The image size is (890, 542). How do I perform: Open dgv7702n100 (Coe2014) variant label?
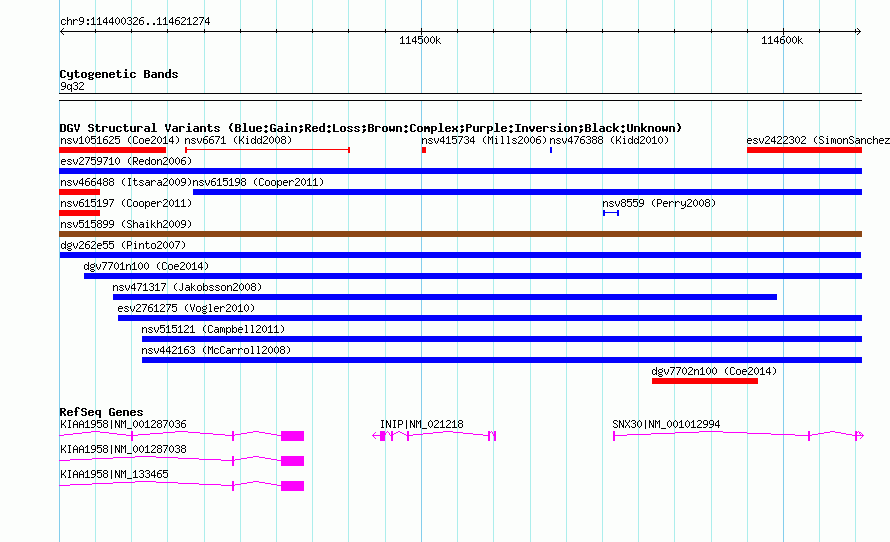coord(714,371)
